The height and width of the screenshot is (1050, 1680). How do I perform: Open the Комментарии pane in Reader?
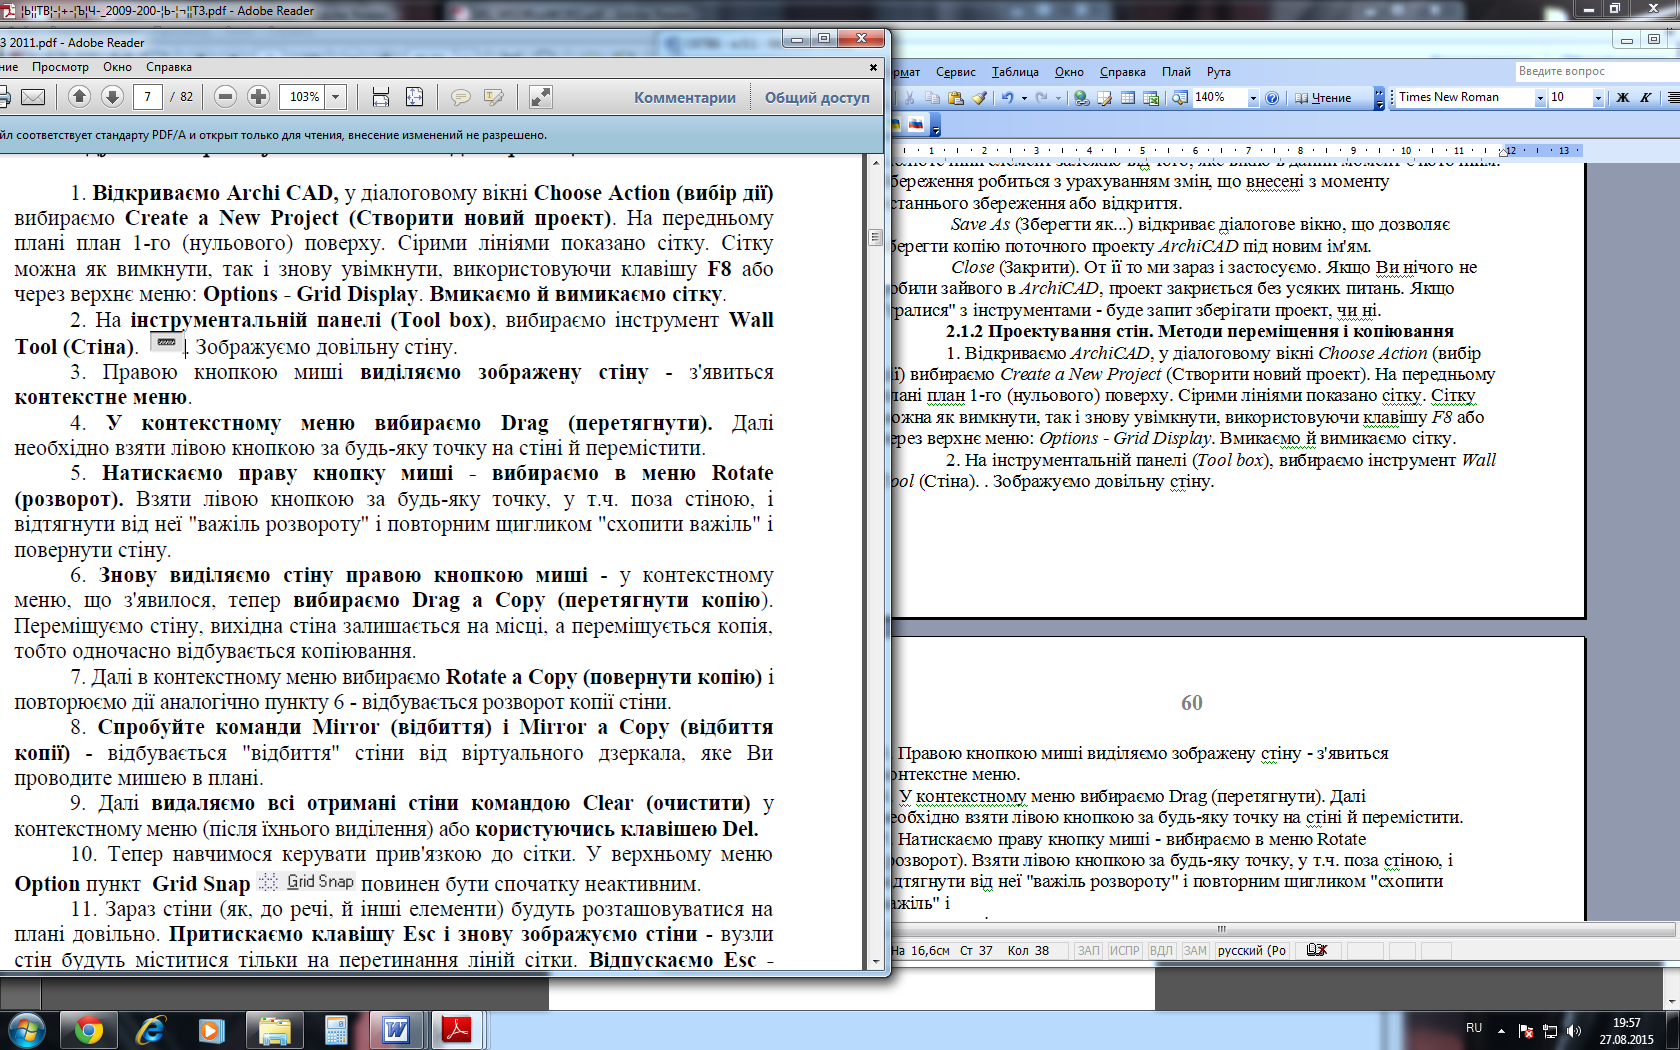[x=685, y=97]
